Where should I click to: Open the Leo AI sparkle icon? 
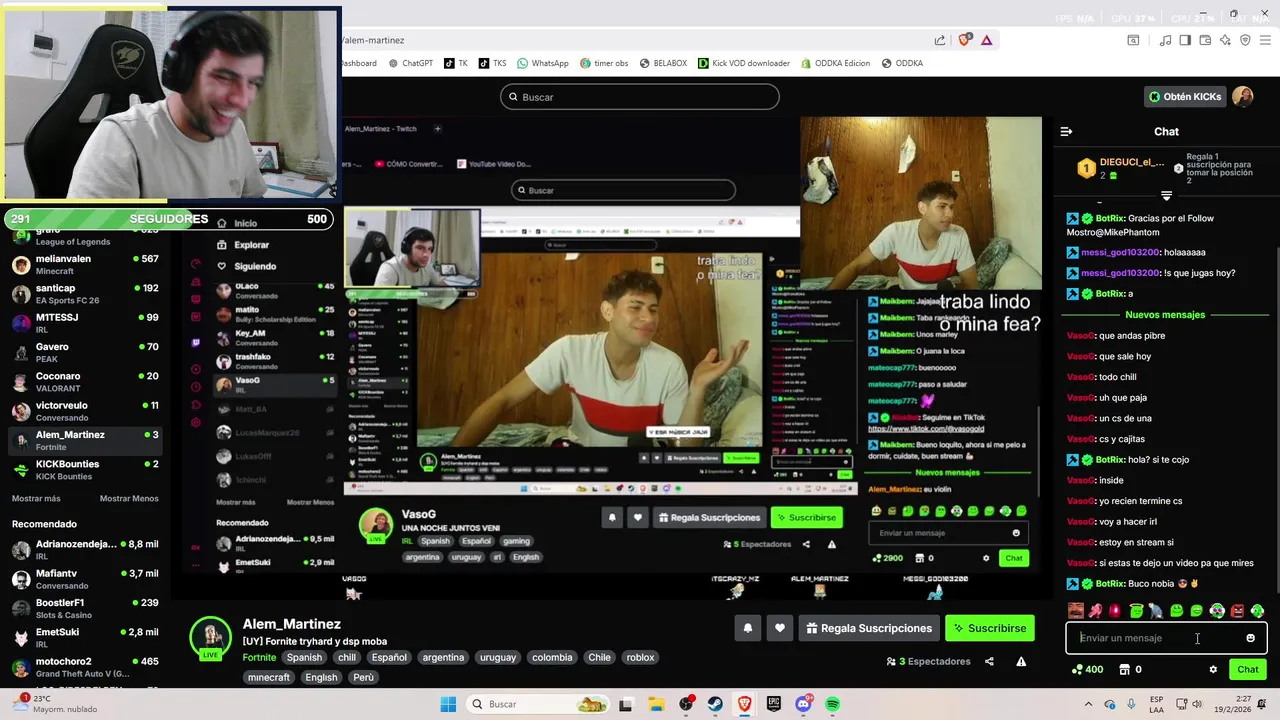point(1225,40)
